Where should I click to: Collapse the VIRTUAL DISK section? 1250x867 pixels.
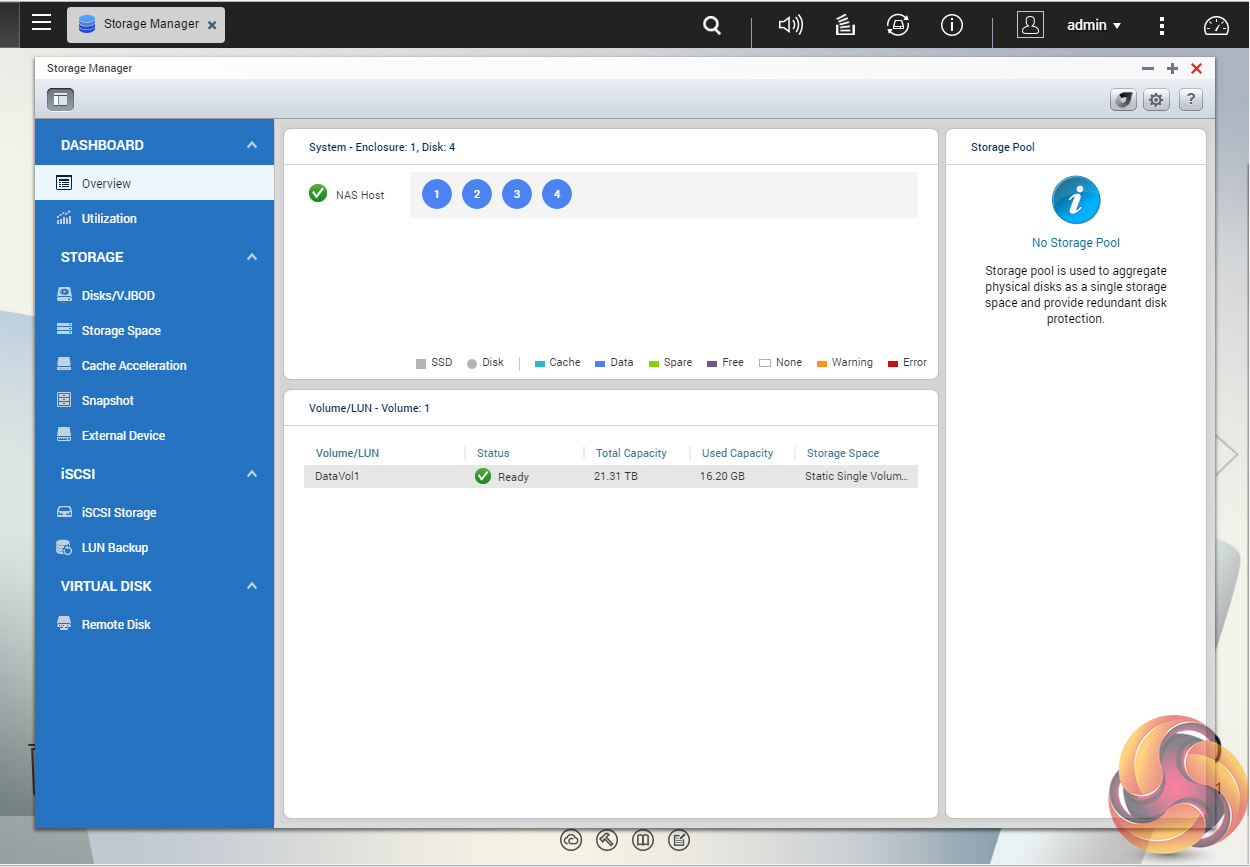tap(252, 586)
